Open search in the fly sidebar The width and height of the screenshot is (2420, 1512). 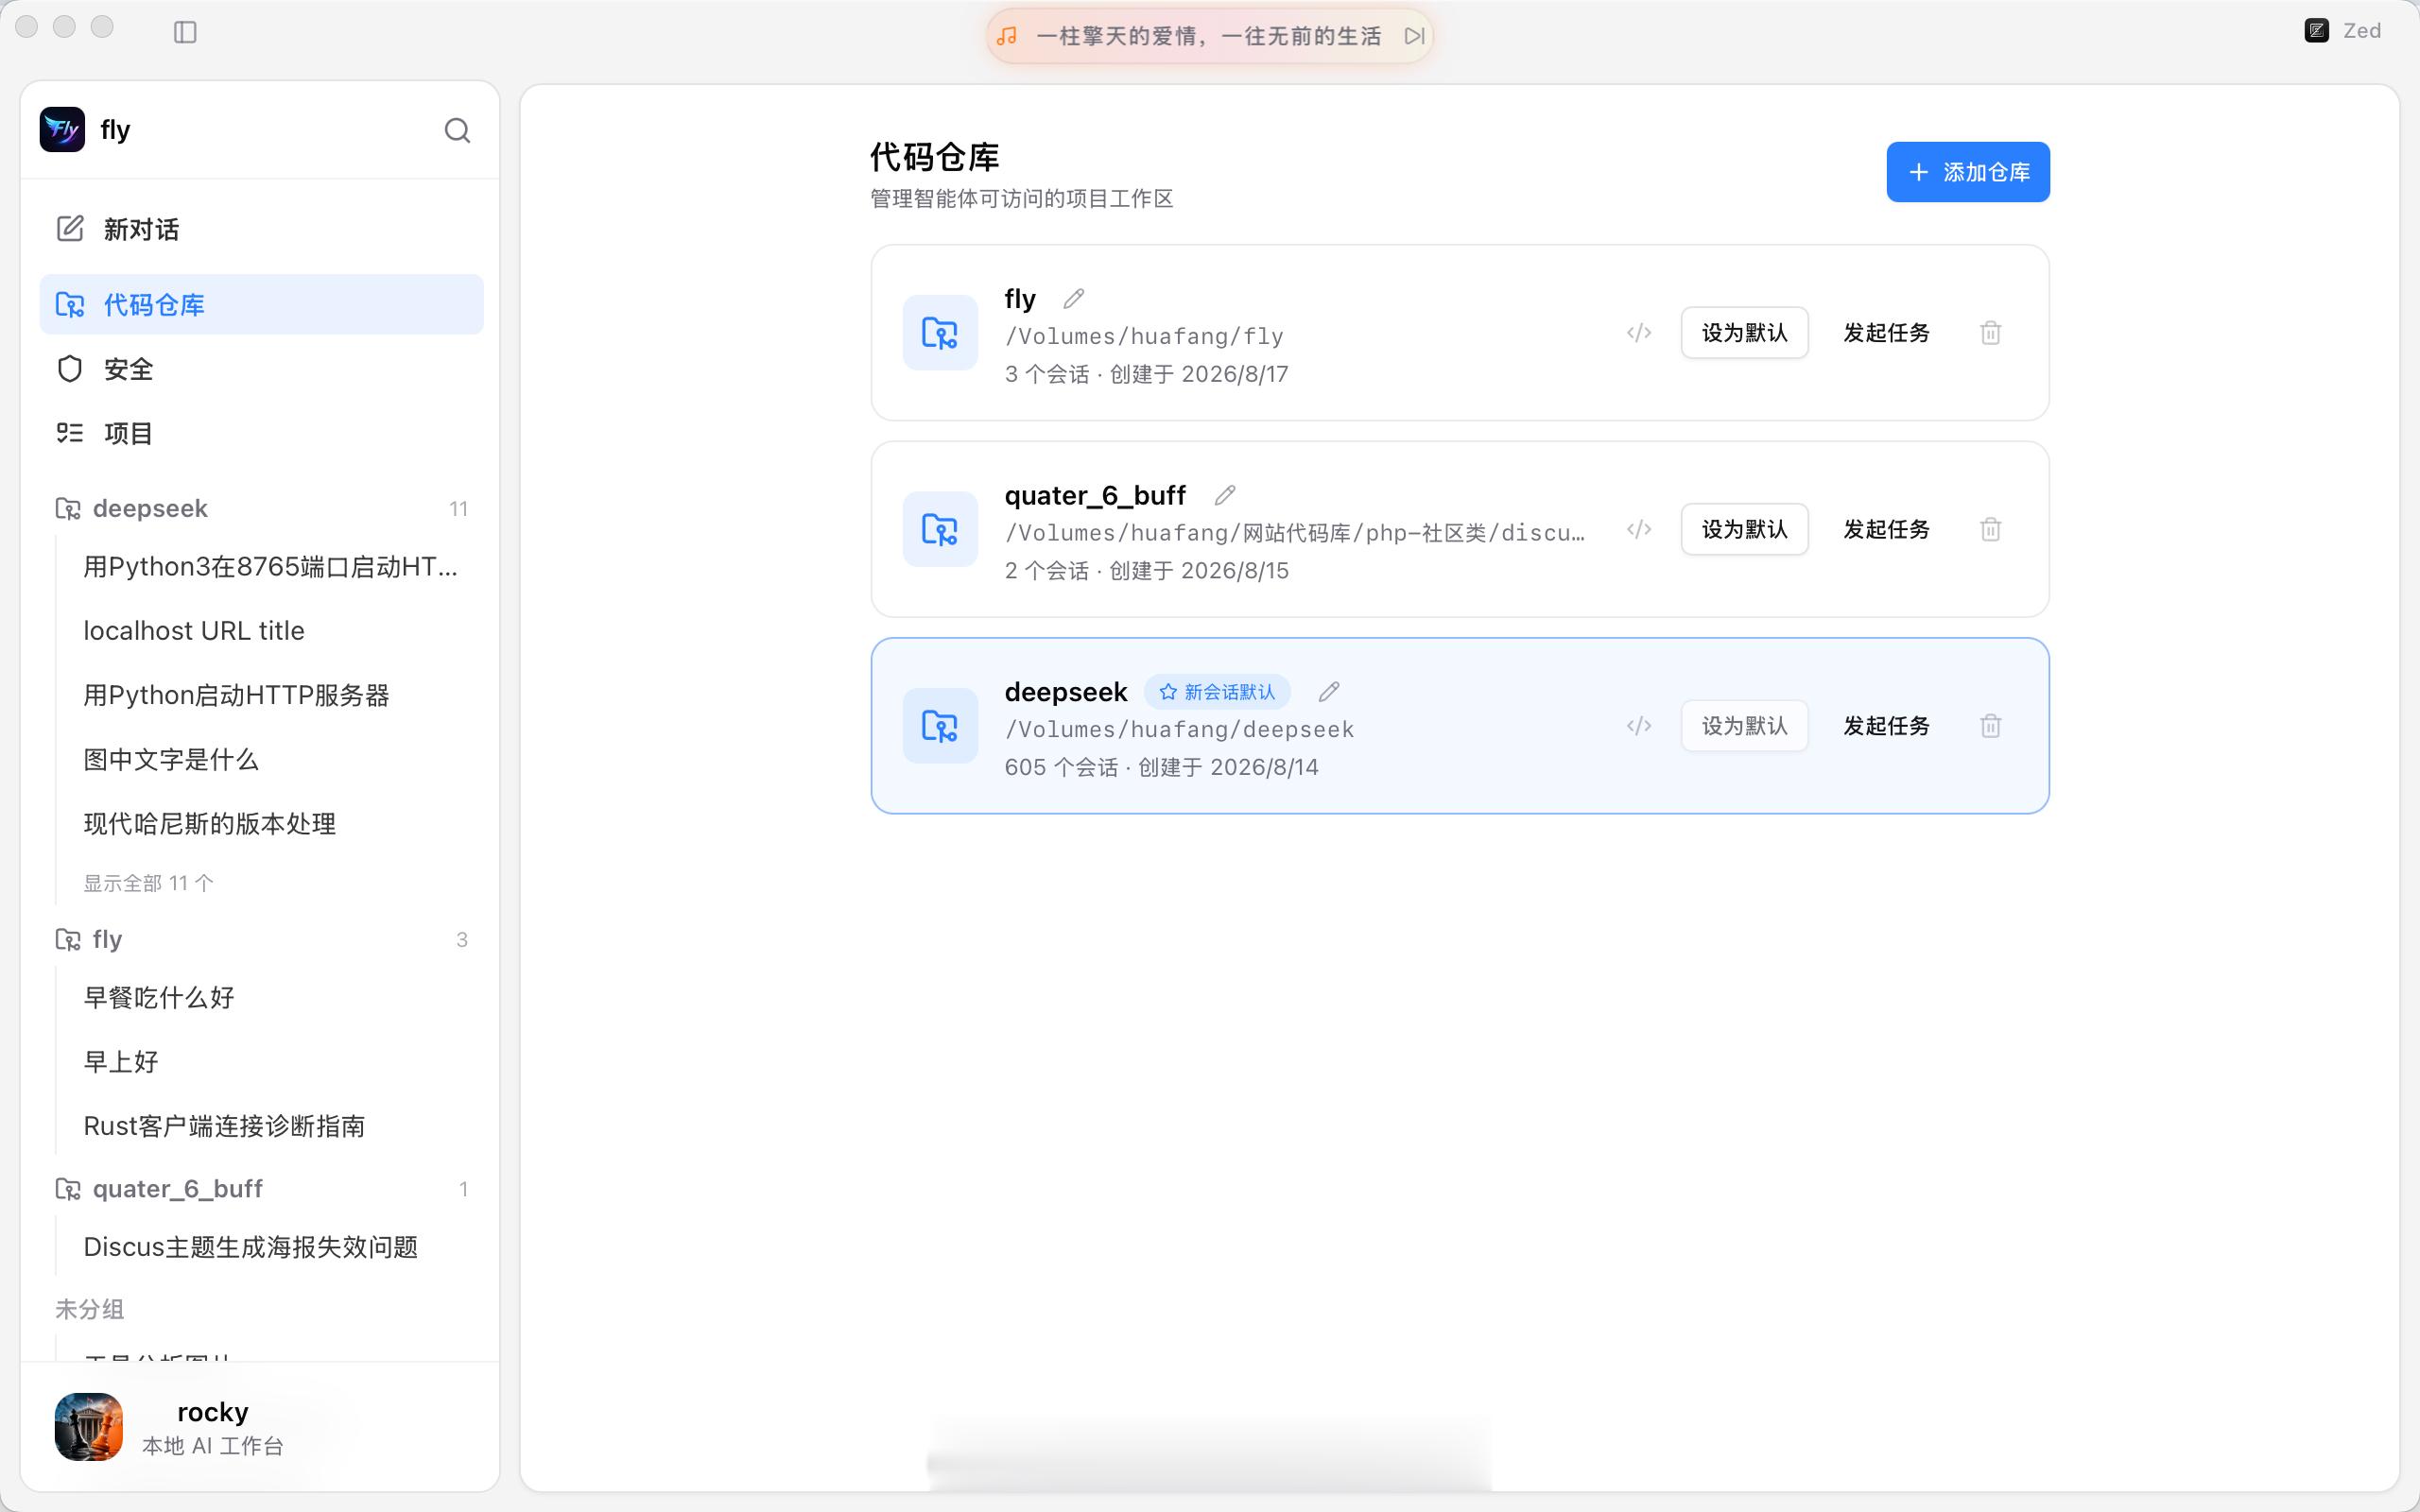click(x=457, y=130)
